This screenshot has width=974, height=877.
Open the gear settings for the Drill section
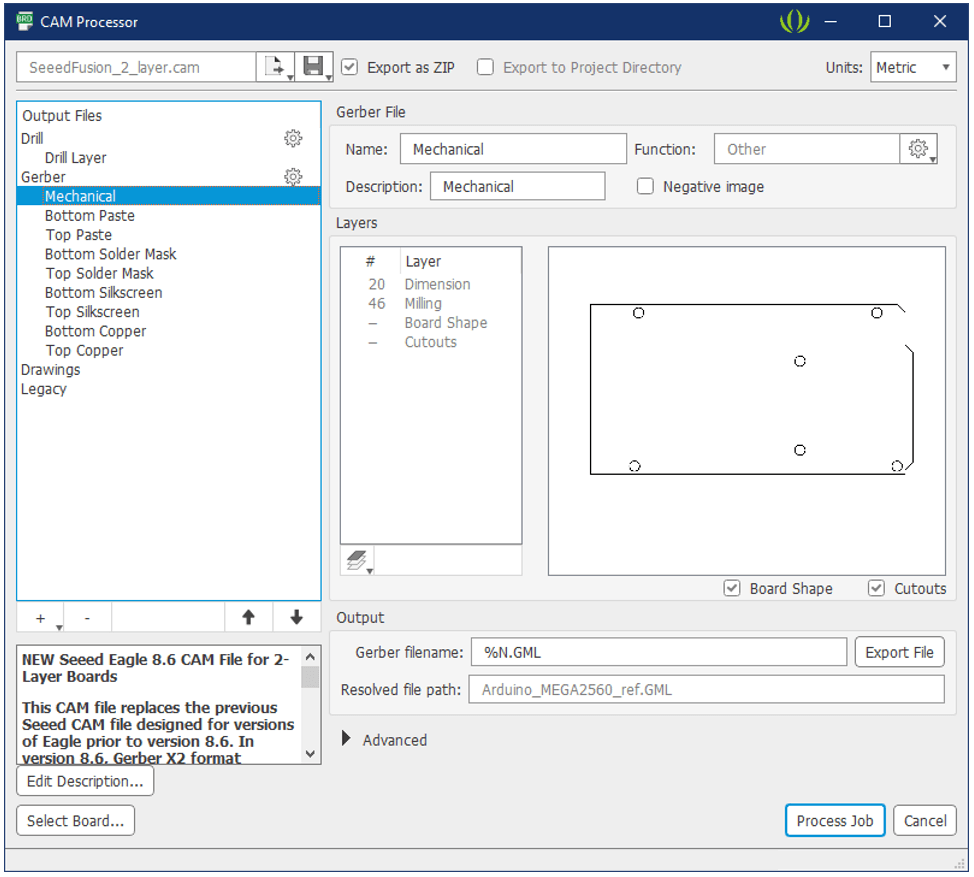[x=293, y=138]
